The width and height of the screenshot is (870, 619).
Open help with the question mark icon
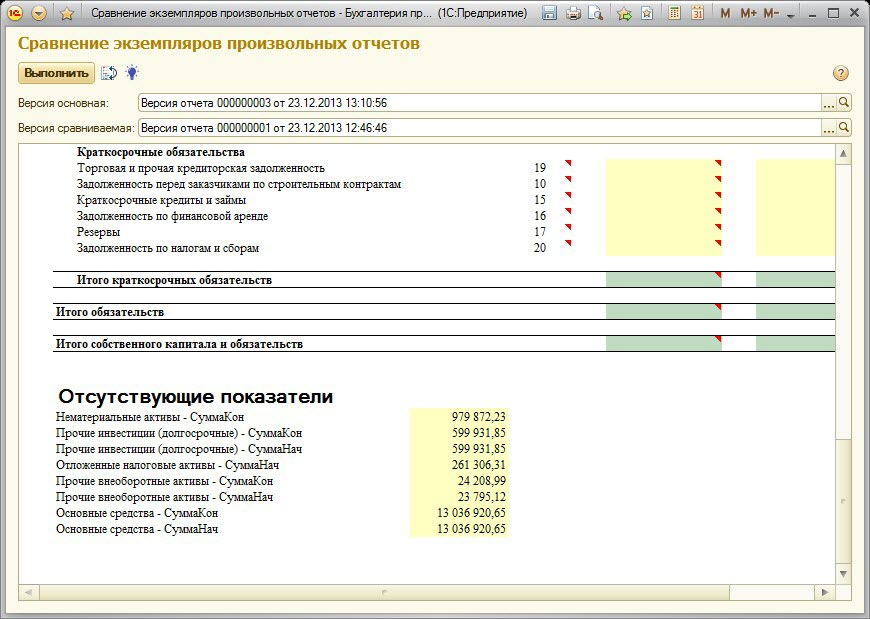pyautogui.click(x=841, y=74)
